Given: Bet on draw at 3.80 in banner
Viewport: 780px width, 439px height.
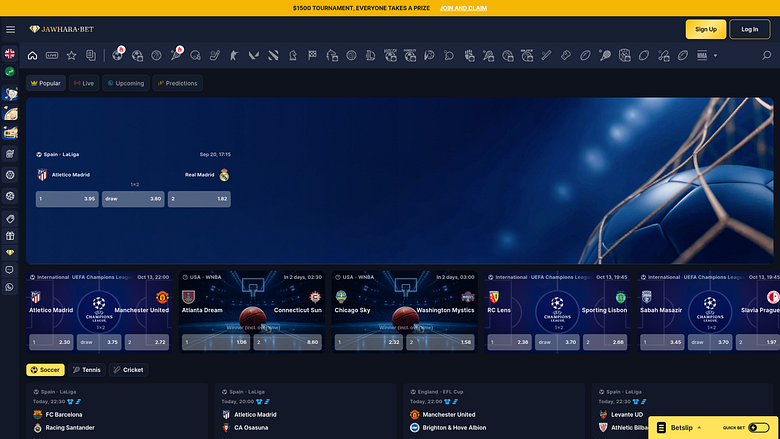Looking at the screenshot, I should tap(133, 199).
